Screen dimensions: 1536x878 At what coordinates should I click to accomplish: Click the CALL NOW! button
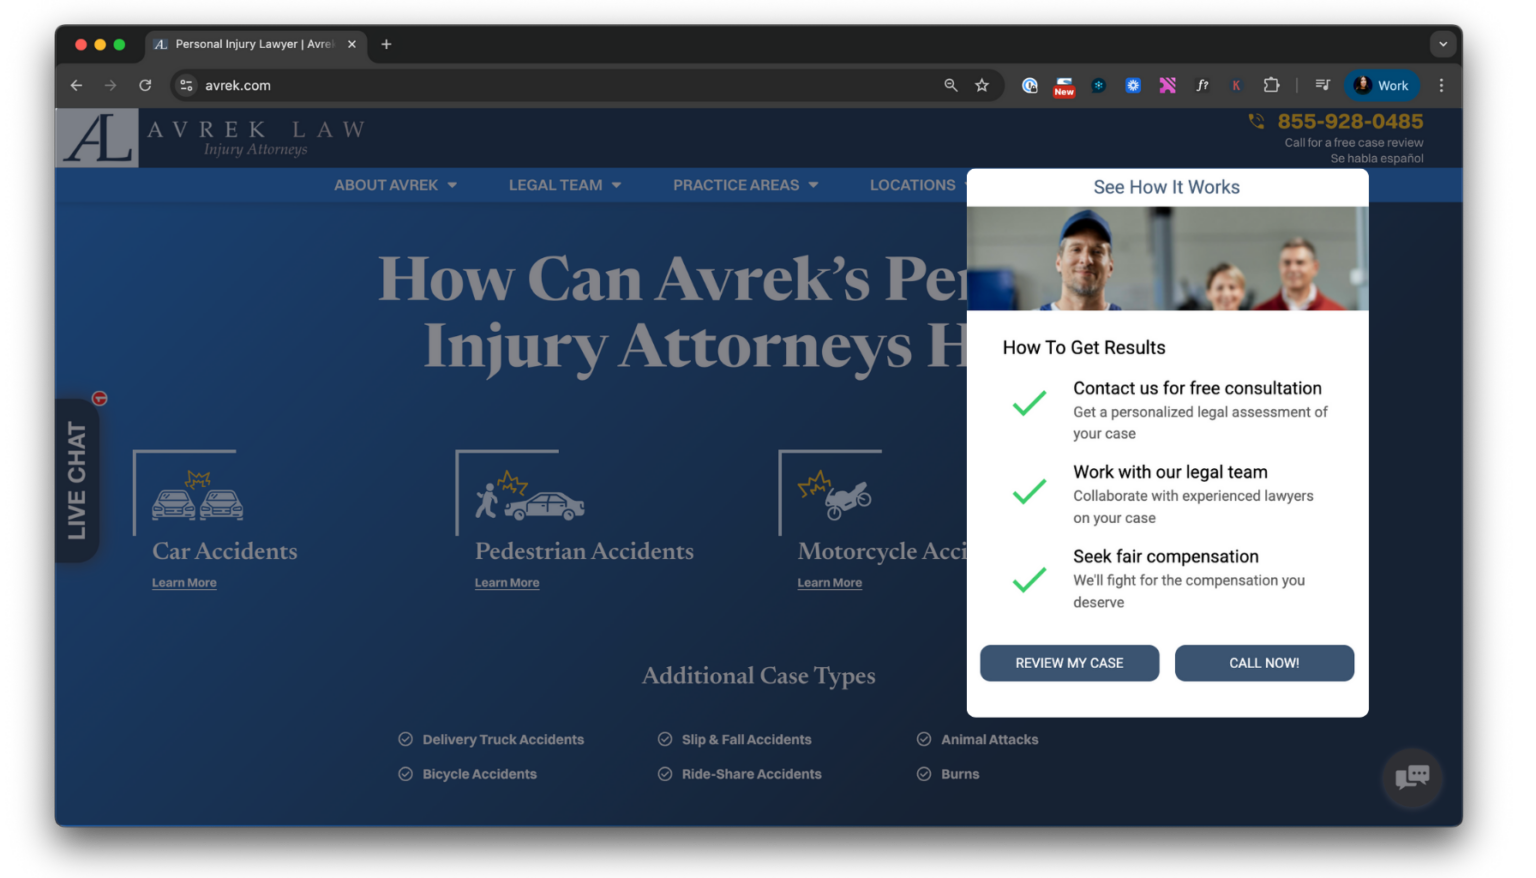[1264, 663]
